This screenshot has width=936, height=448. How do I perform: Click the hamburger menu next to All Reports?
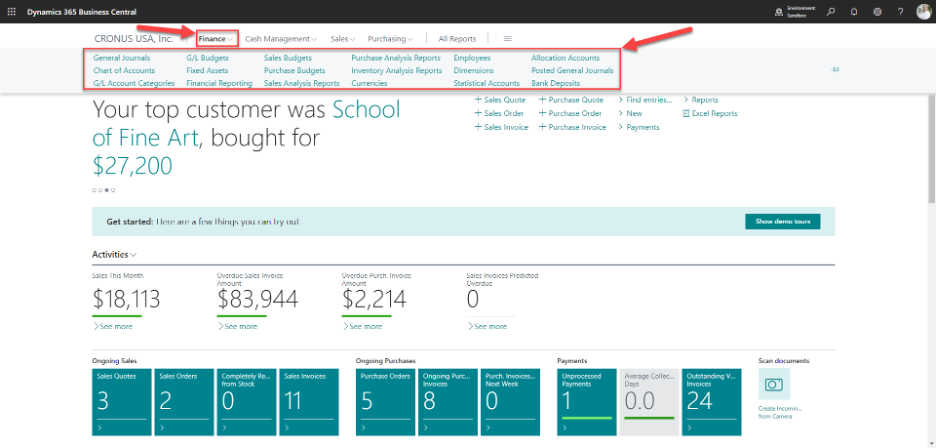pos(508,39)
